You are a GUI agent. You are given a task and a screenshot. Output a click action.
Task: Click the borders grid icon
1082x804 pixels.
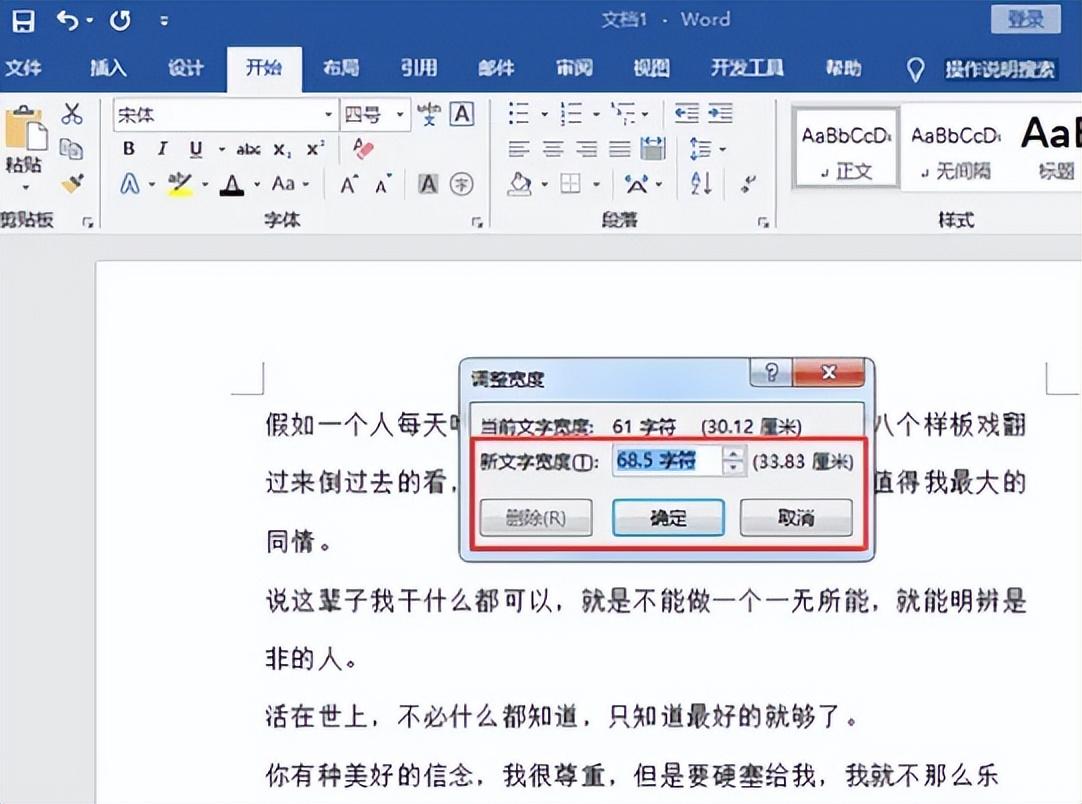click(571, 184)
